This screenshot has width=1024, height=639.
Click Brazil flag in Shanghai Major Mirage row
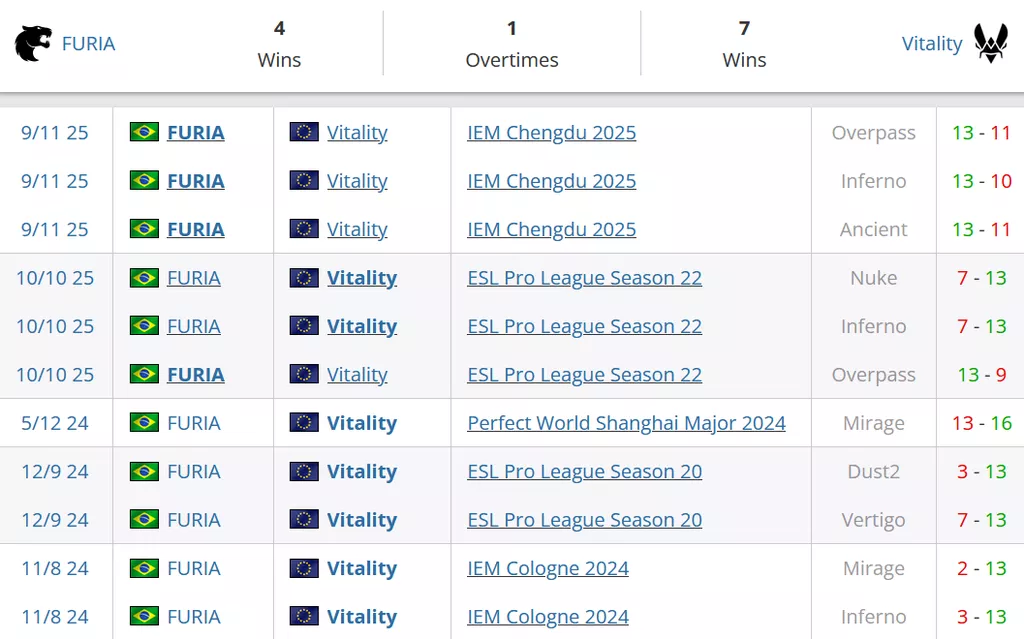[x=144, y=423]
